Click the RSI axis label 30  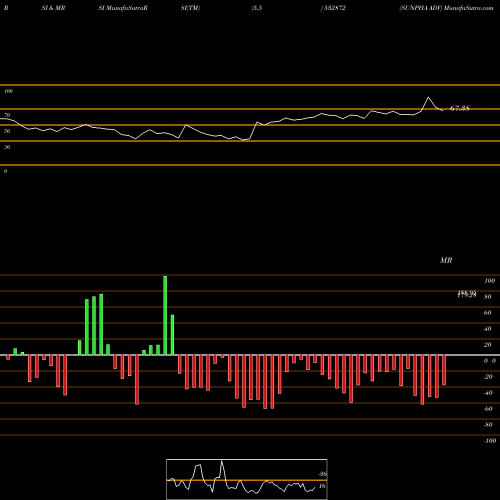click(7, 147)
